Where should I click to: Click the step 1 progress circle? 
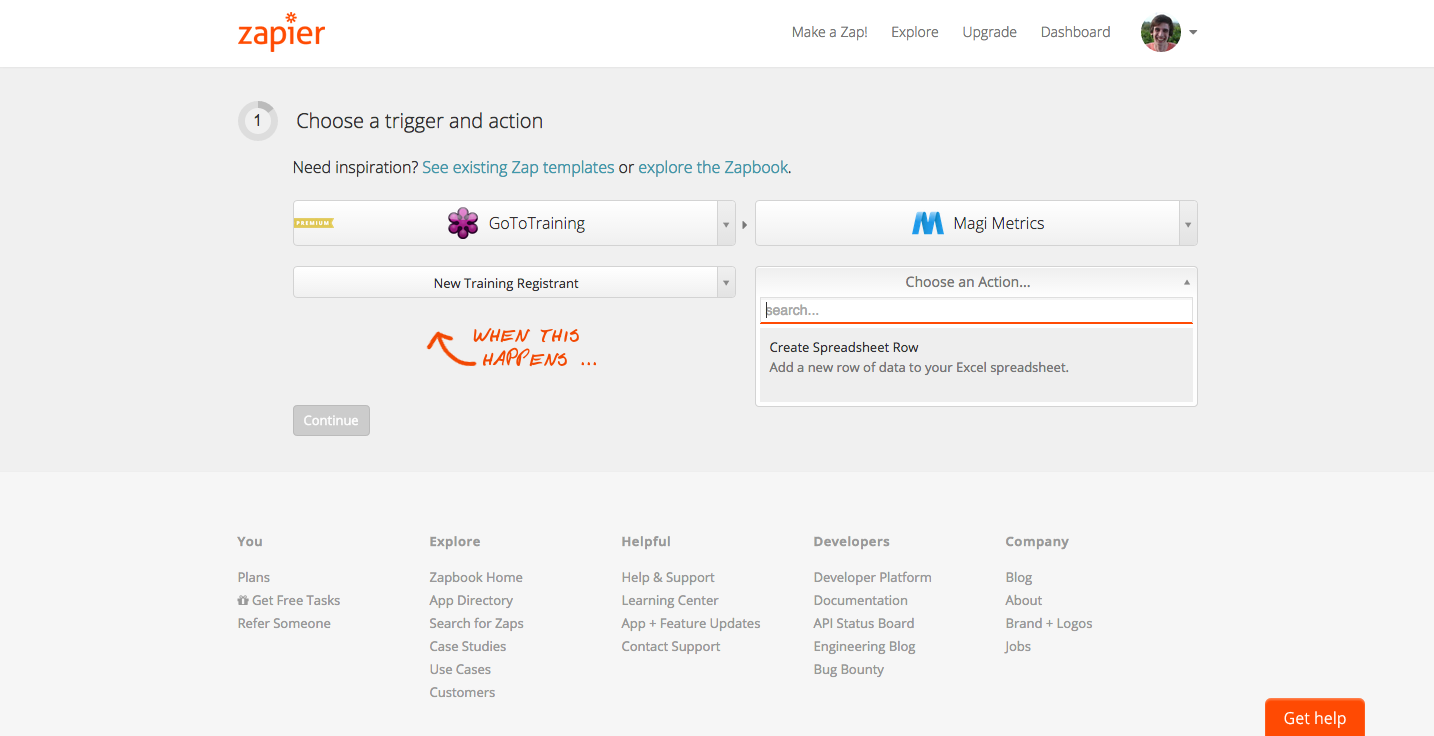point(257,120)
